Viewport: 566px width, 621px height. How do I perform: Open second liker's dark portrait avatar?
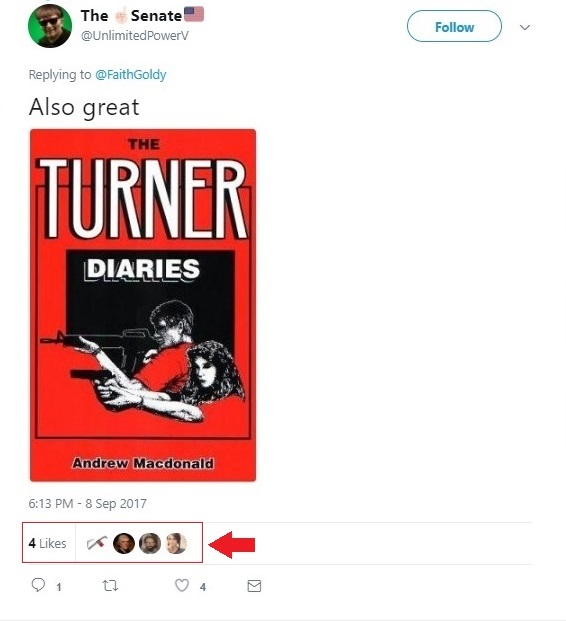pyautogui.click(x=124, y=543)
